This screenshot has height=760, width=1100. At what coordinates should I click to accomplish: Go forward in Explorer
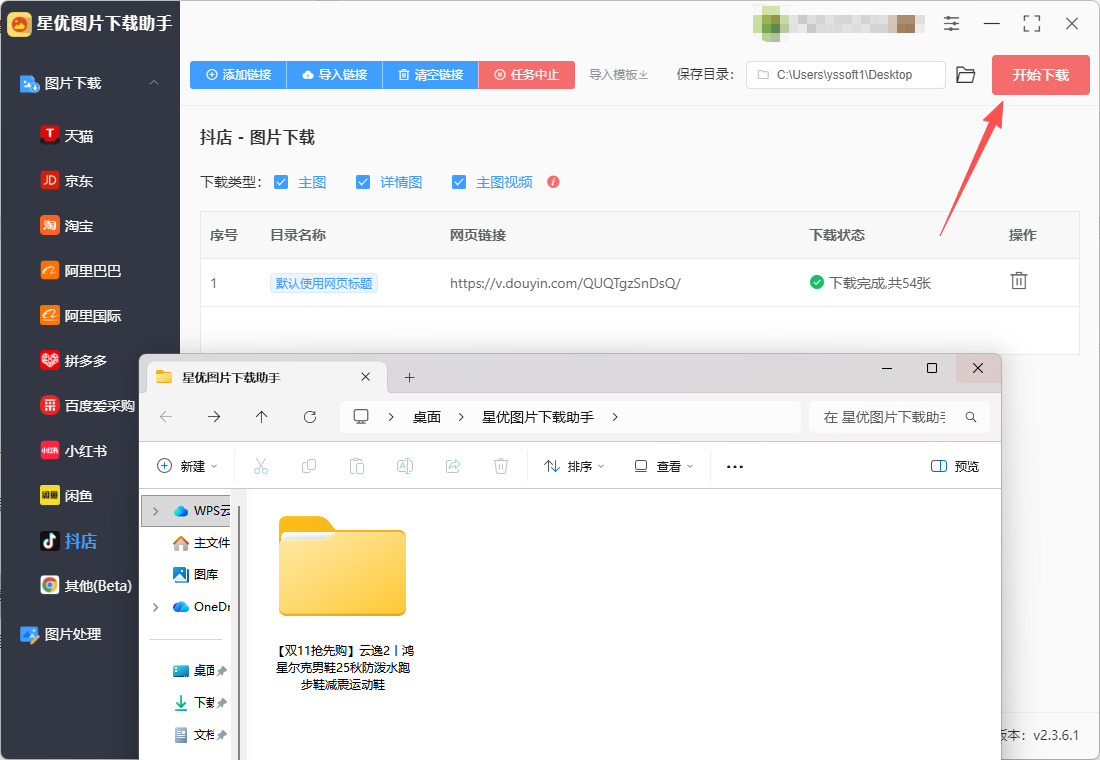click(x=214, y=417)
